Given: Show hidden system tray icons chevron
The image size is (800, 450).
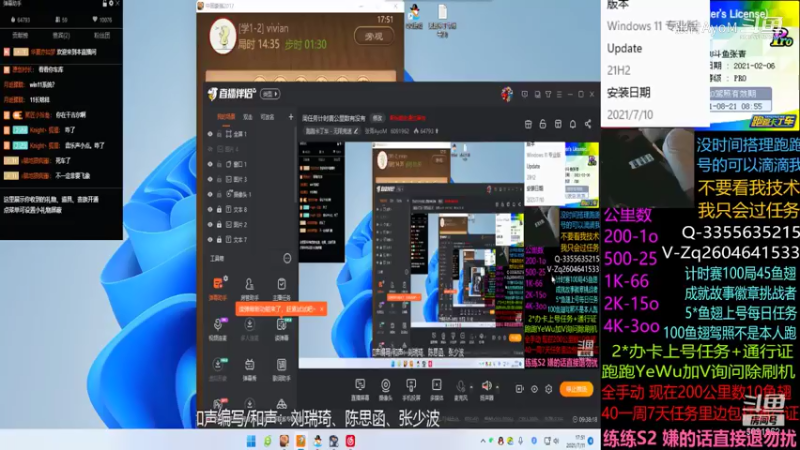Looking at the screenshot, I should coord(483,441).
